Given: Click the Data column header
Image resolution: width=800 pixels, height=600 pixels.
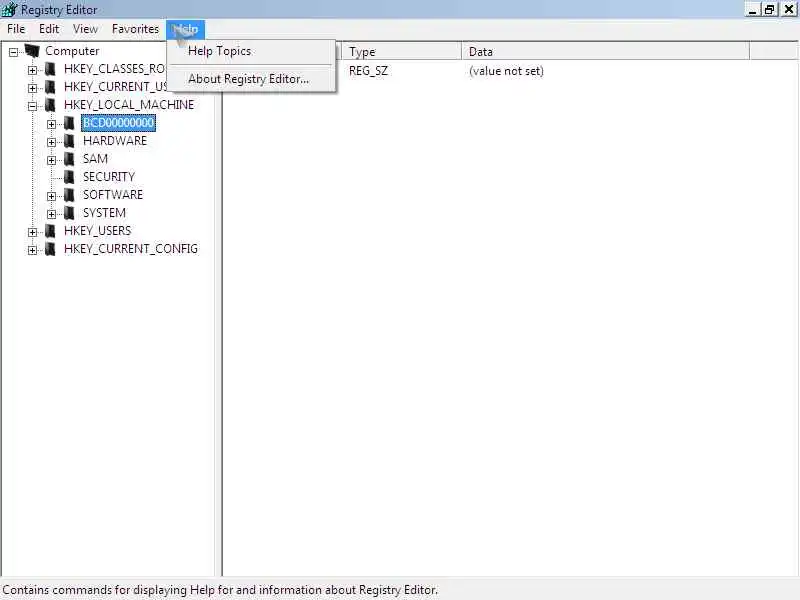Looking at the screenshot, I should click(606, 52).
